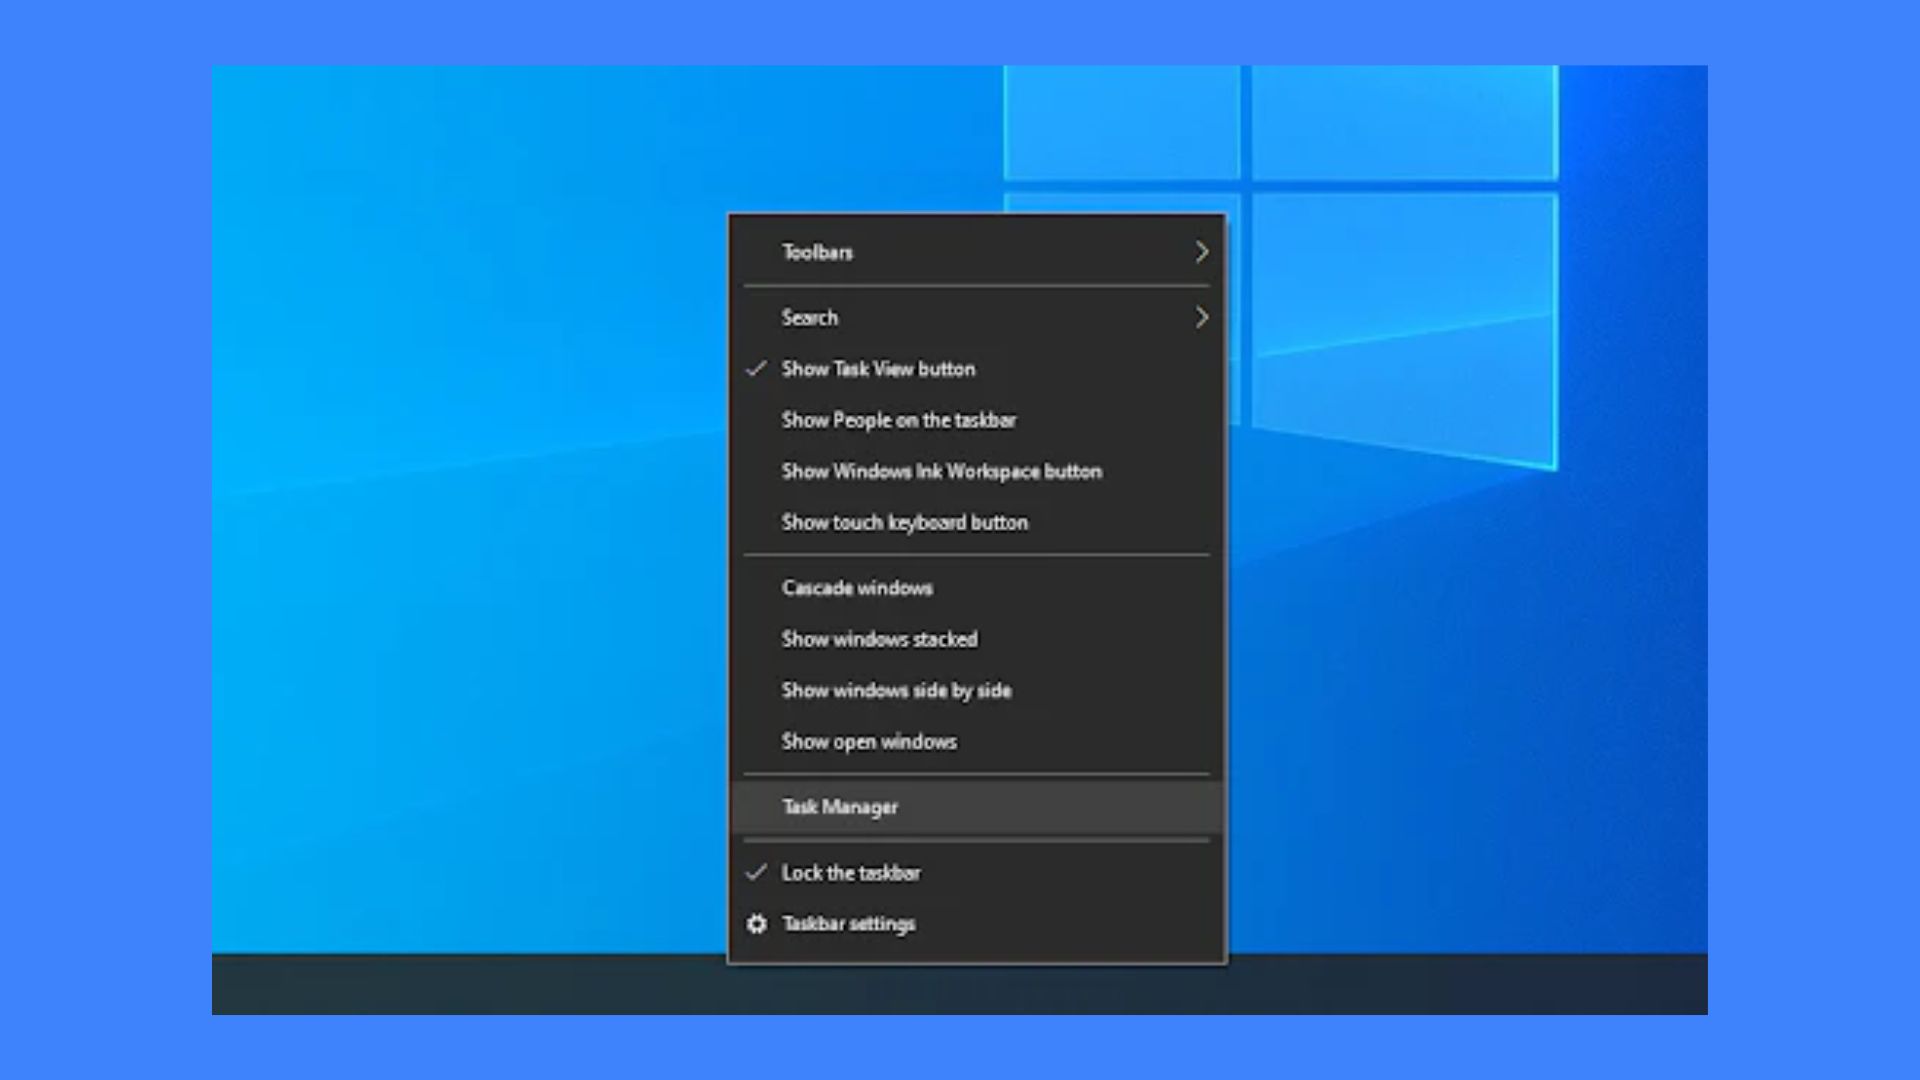Toggle Lock the taskbar option
Screen dimensions: 1920x1080
(977, 873)
